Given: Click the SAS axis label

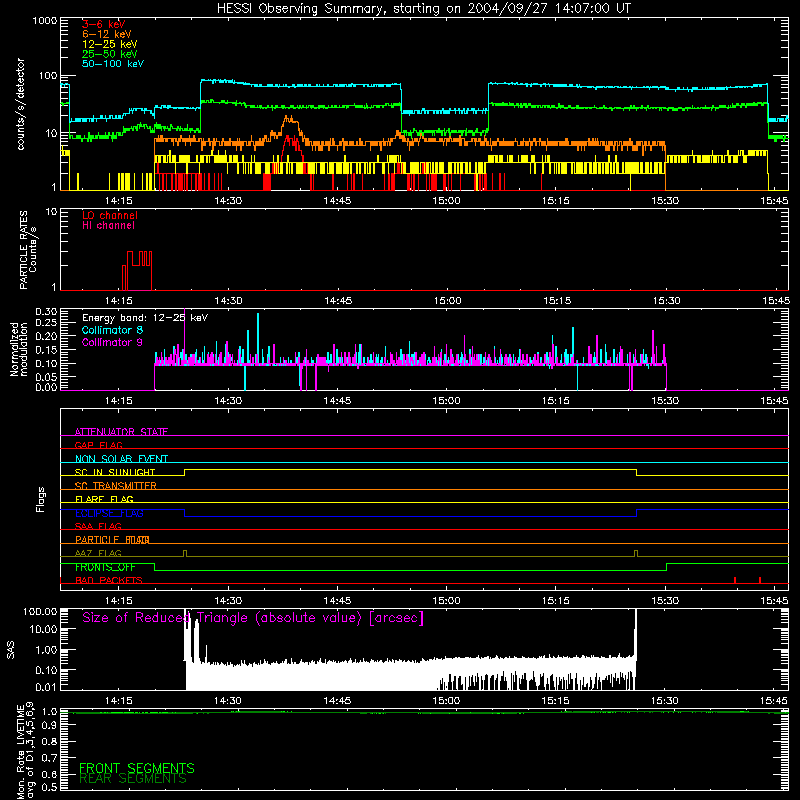Looking at the screenshot, I should click(10, 650).
